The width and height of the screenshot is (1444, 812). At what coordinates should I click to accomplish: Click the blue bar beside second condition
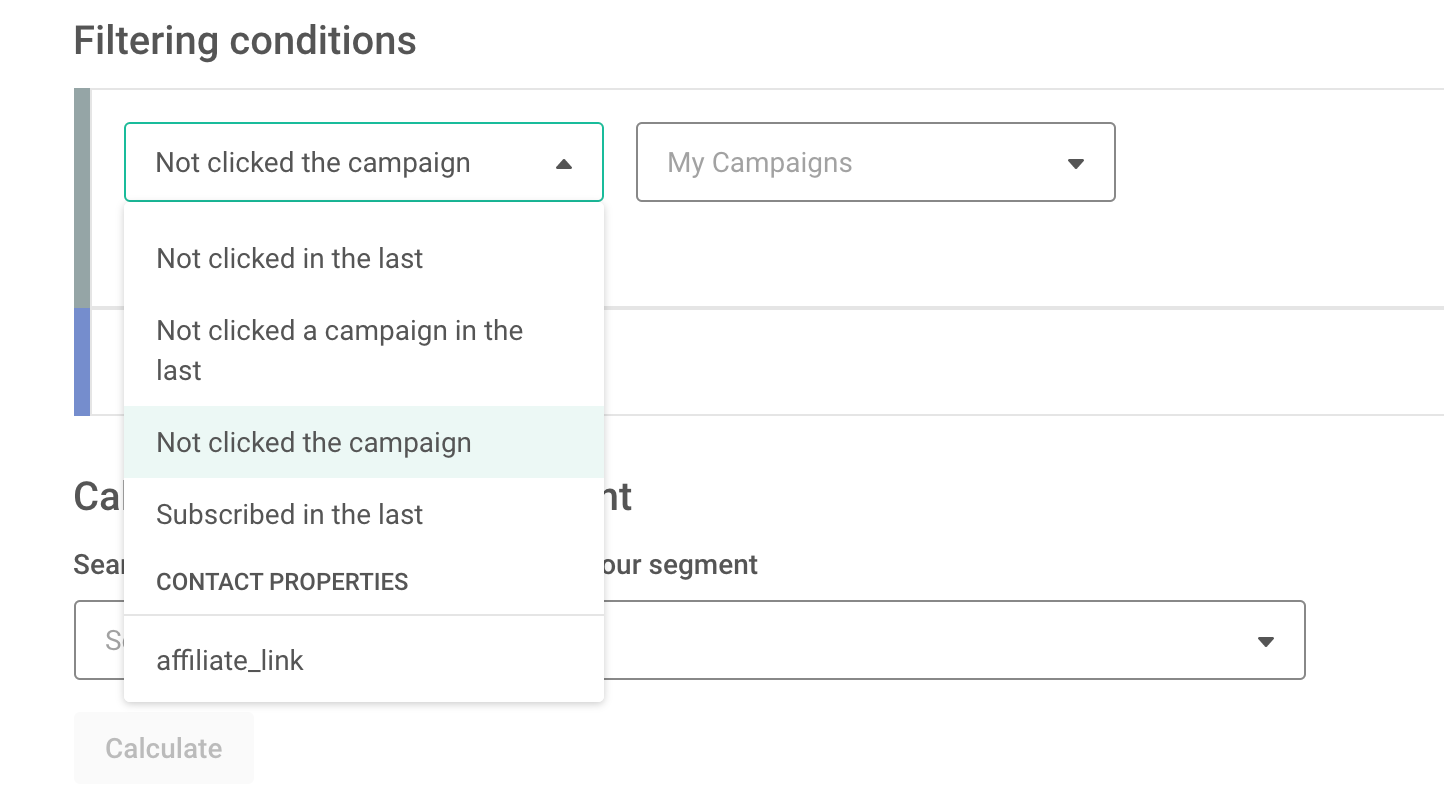tap(82, 362)
